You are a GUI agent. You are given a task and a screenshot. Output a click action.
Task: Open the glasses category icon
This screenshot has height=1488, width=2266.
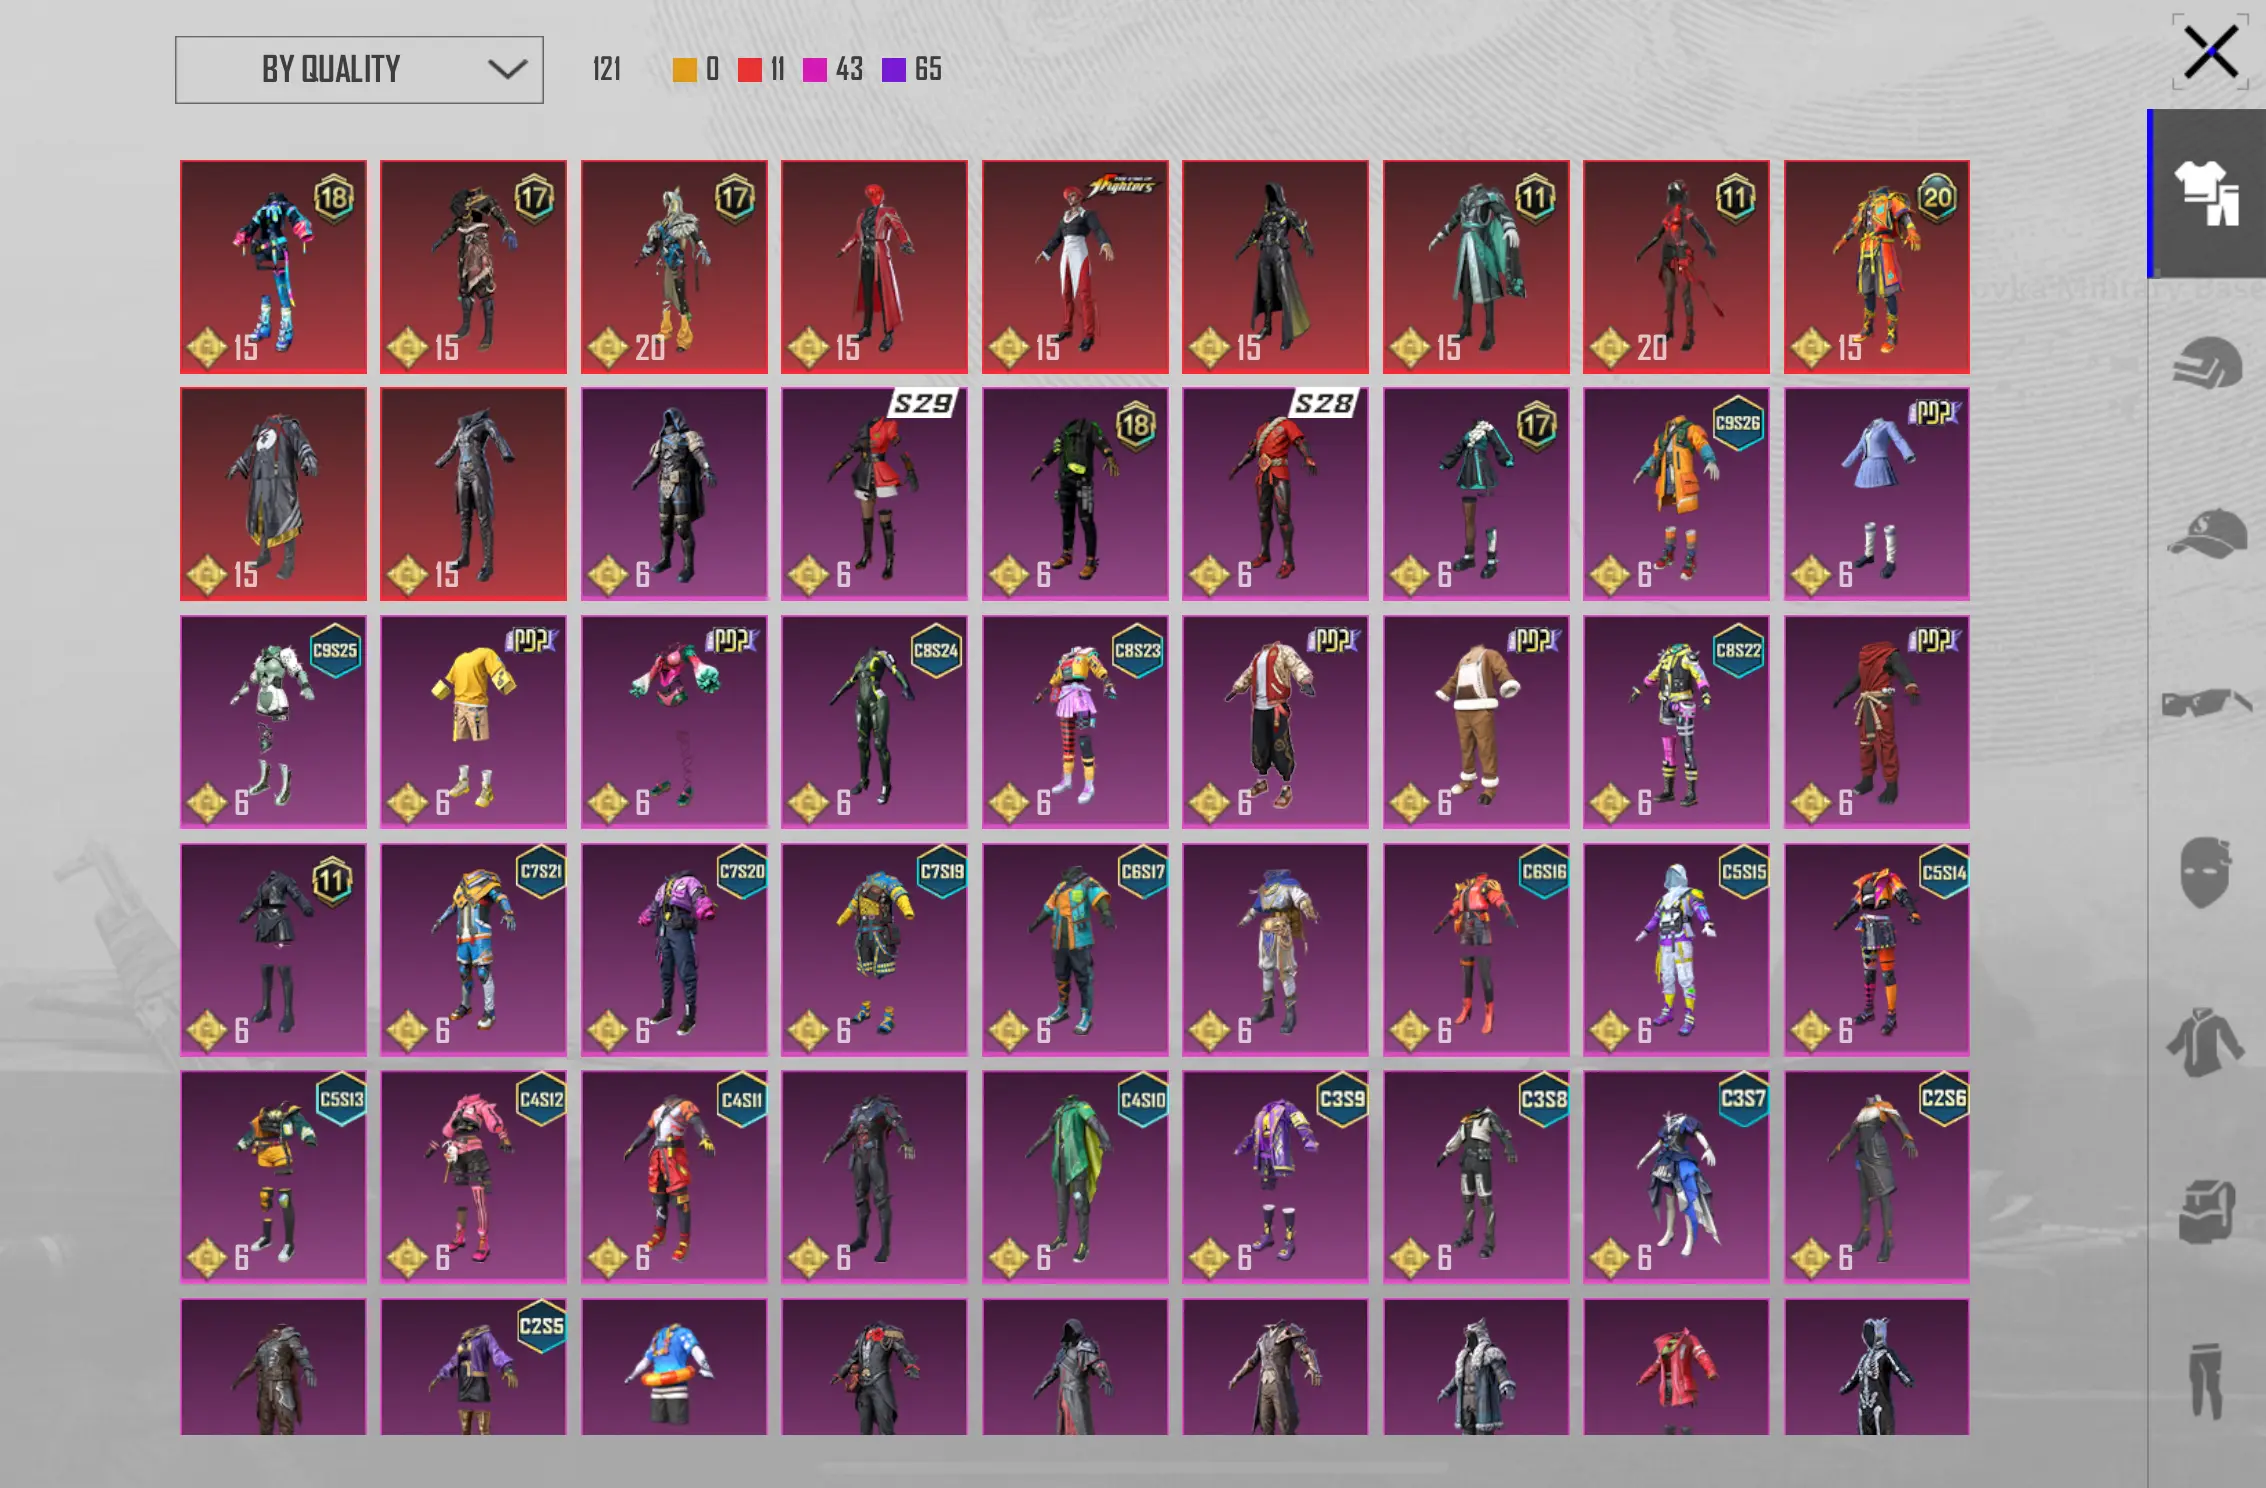coord(2207,702)
